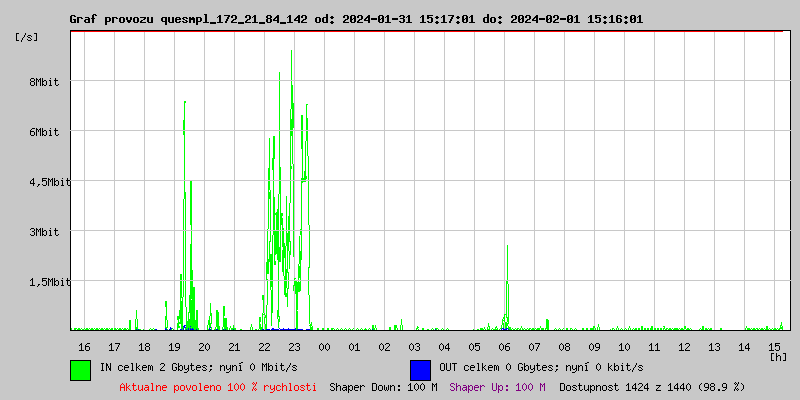The height and width of the screenshot is (400, 800).
Task: Click the 4,5Mbit y-axis label
Action: coord(47,182)
